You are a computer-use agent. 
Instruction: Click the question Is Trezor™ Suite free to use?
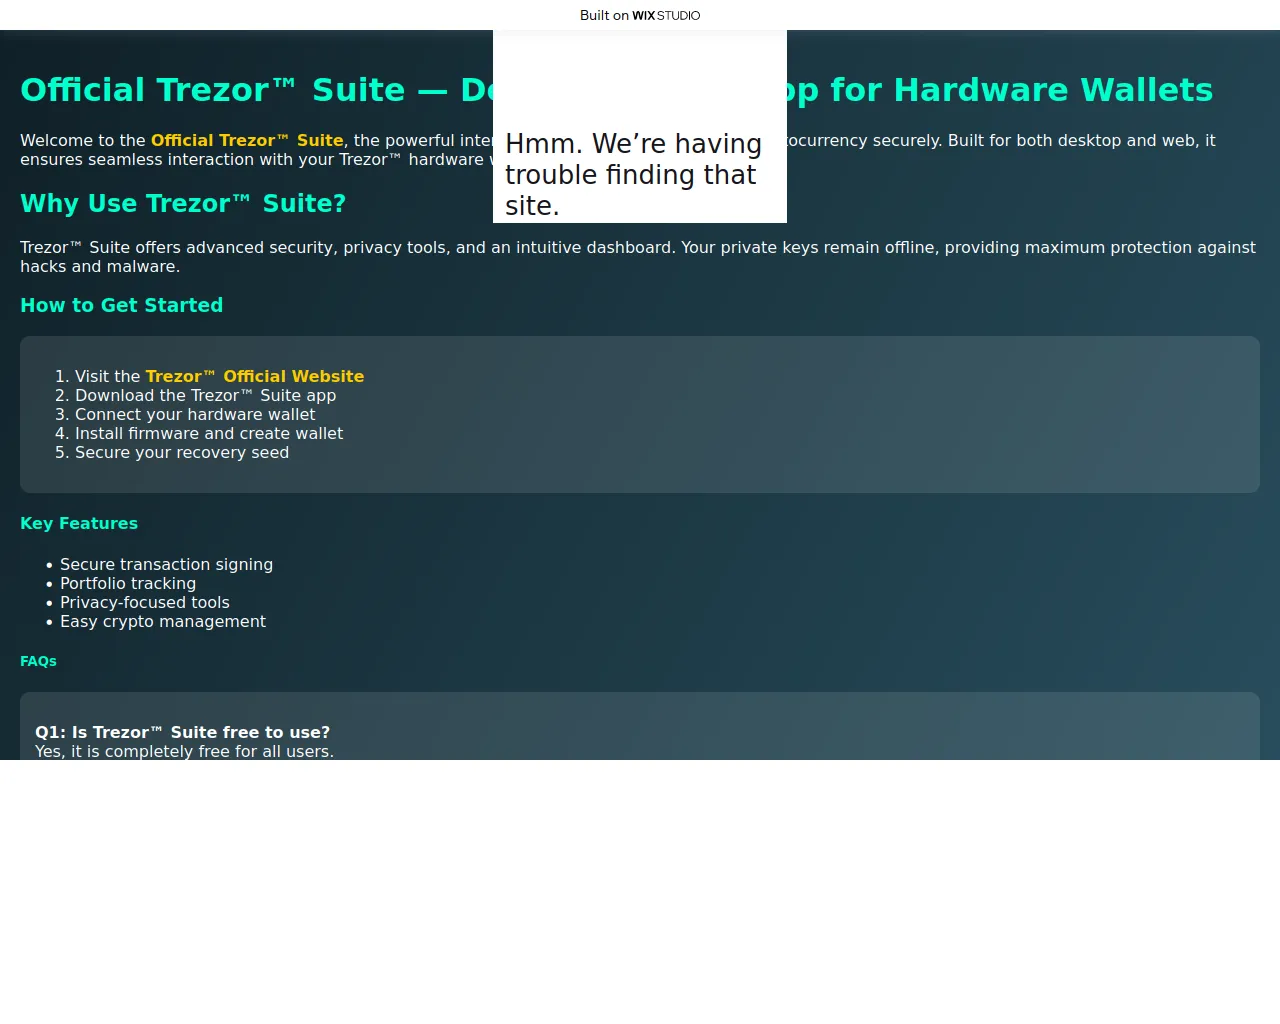[182, 732]
